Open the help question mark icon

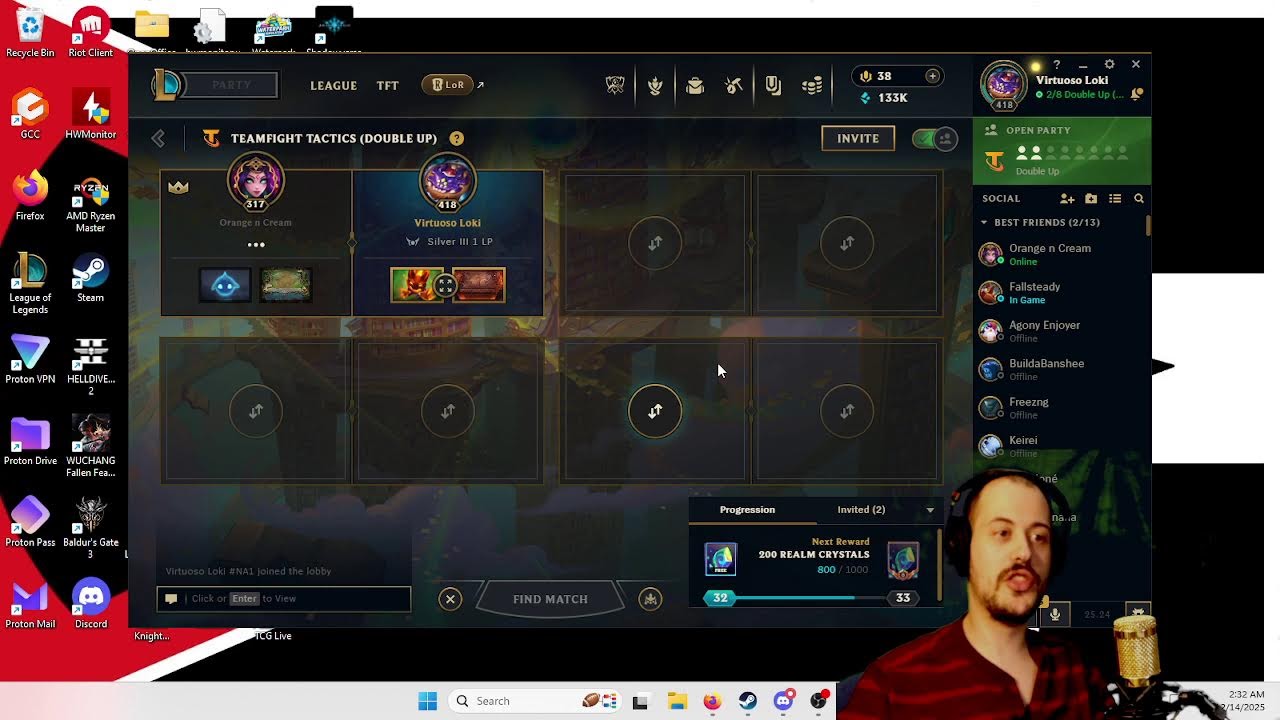pyautogui.click(x=1056, y=64)
